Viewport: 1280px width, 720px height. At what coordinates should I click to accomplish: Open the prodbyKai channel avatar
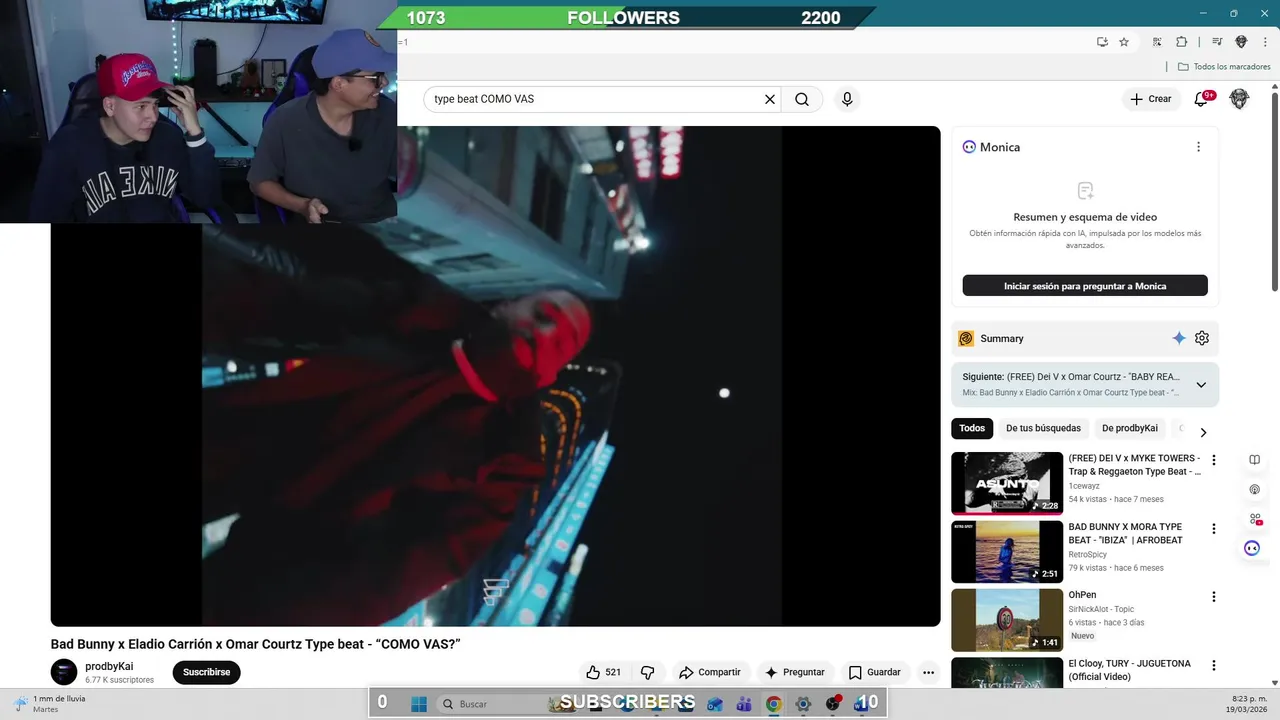[64, 672]
